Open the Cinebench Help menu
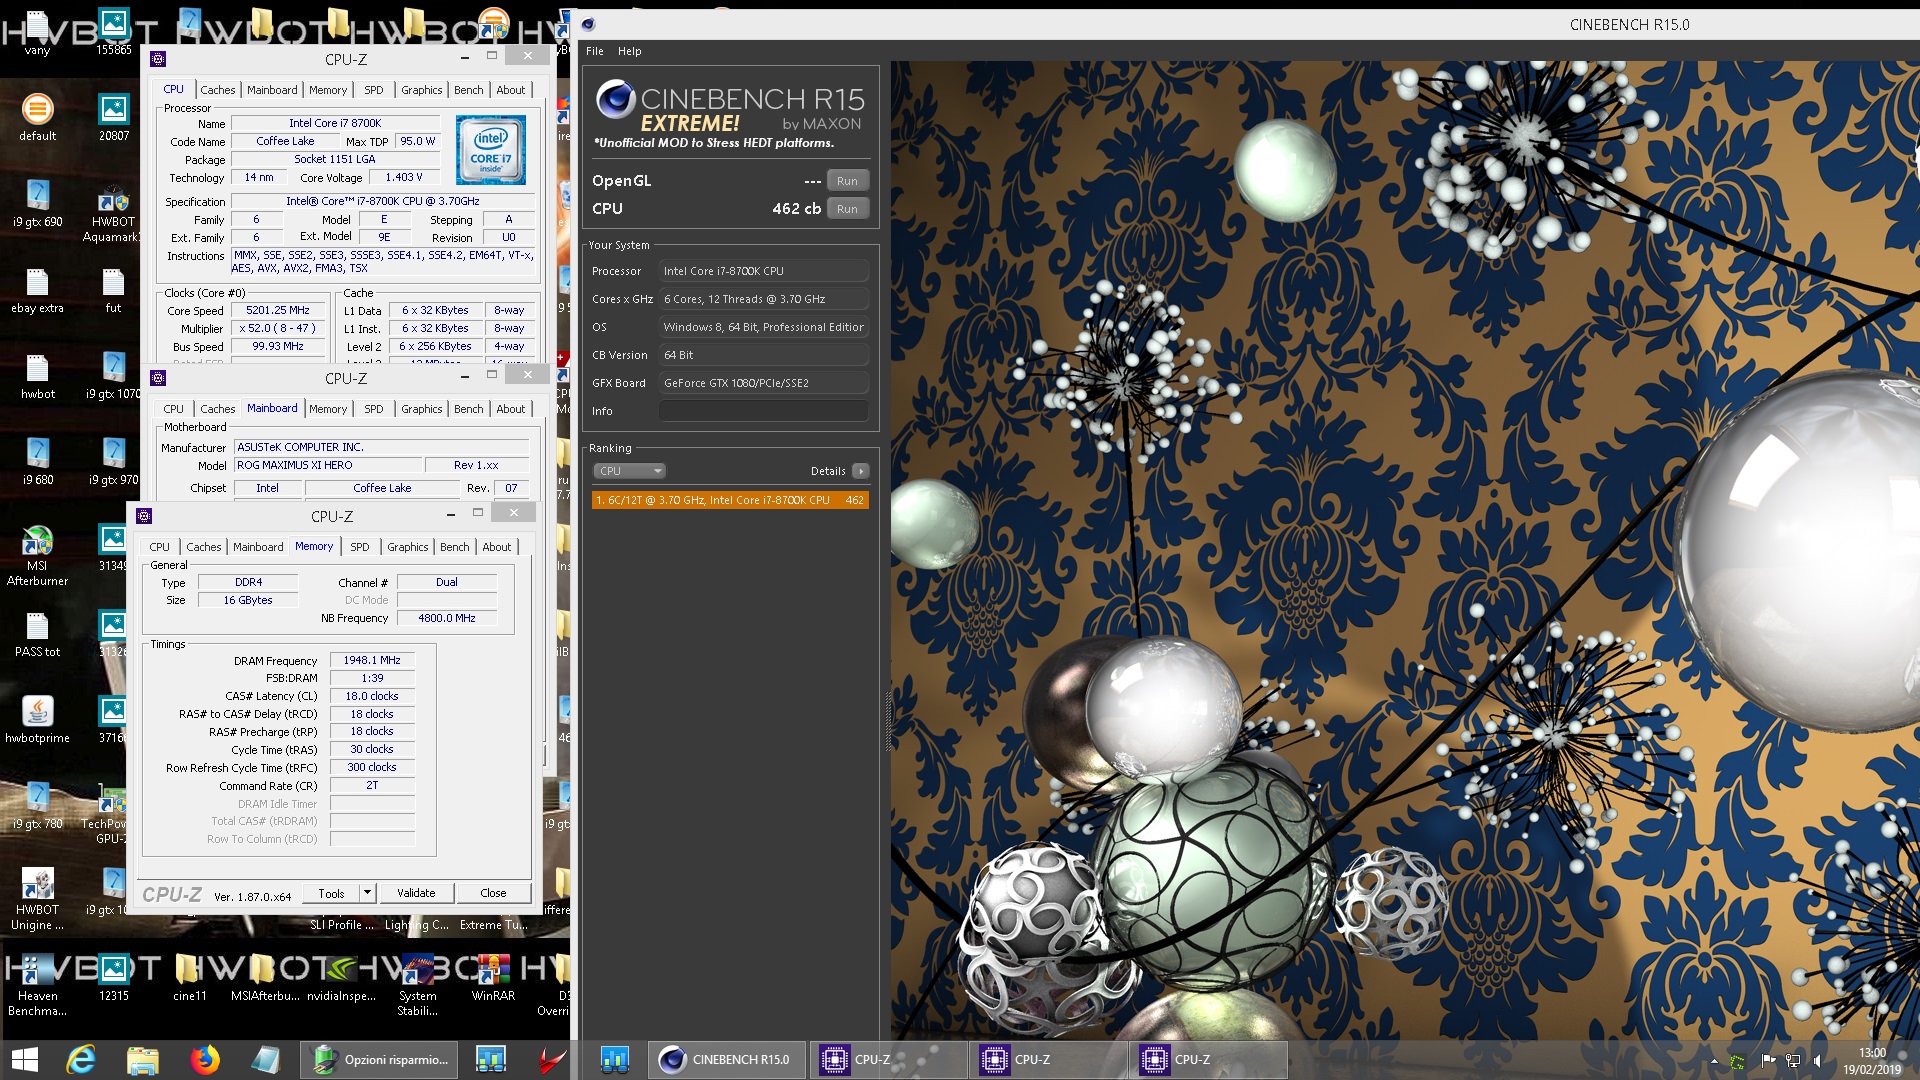 coord(629,51)
